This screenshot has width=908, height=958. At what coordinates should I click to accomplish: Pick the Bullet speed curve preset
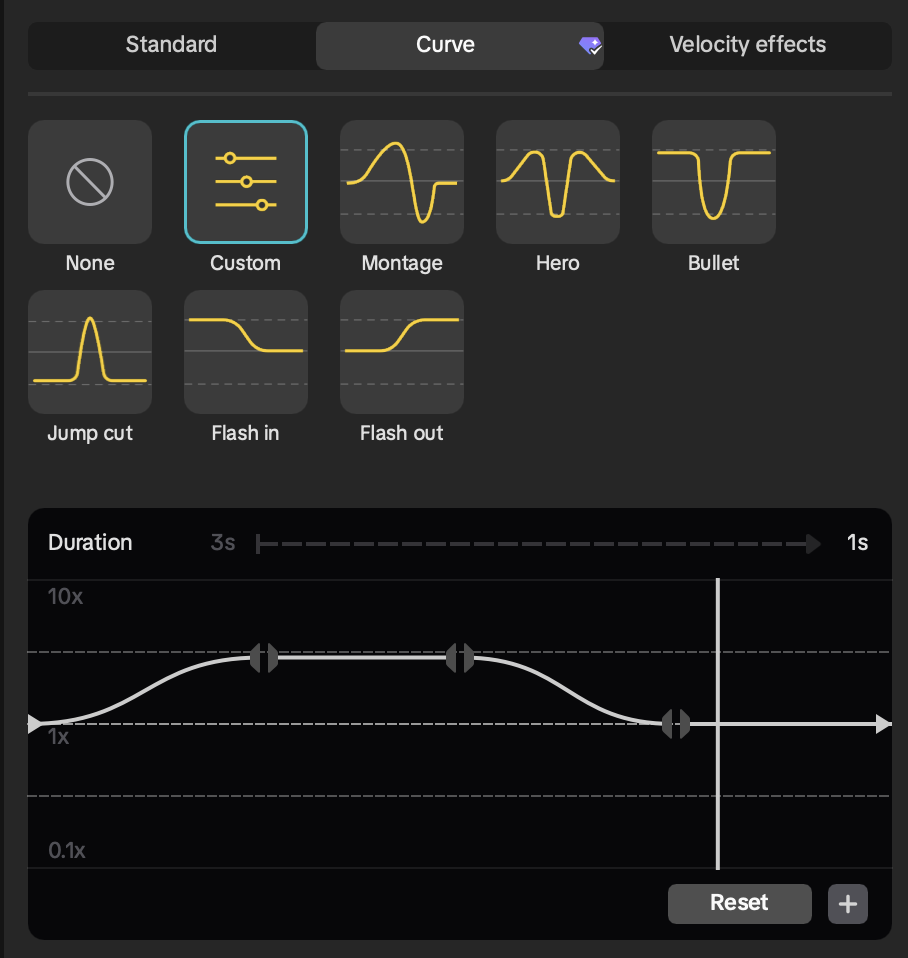pos(714,182)
